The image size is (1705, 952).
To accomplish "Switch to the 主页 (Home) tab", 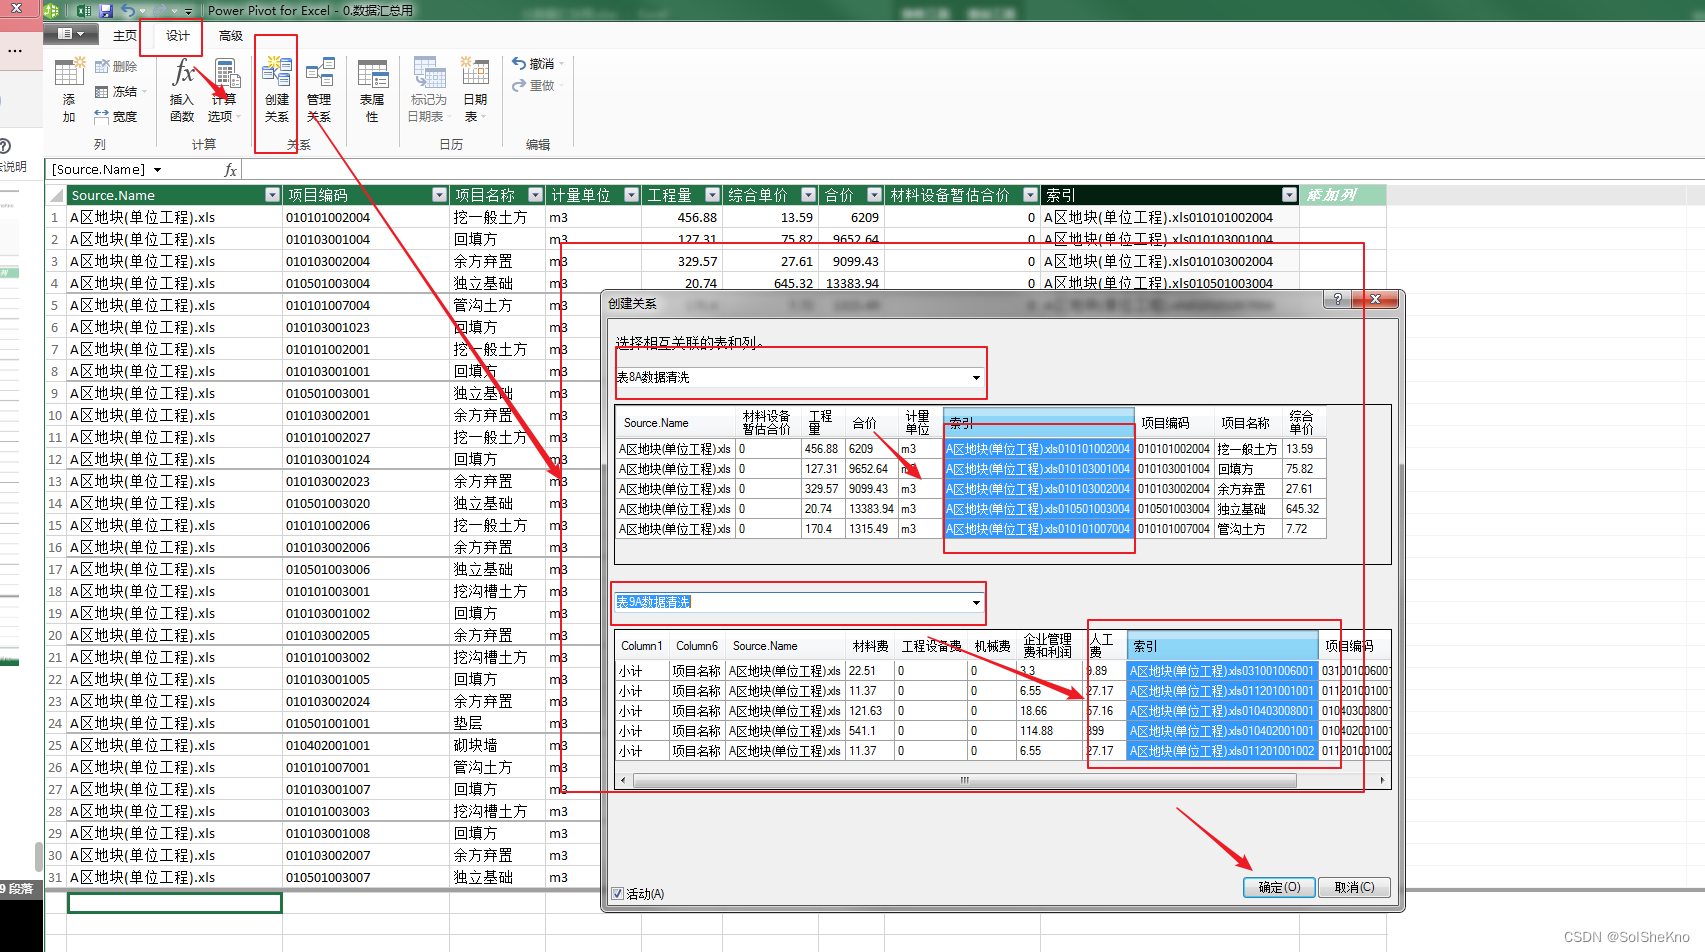I will click(x=125, y=35).
